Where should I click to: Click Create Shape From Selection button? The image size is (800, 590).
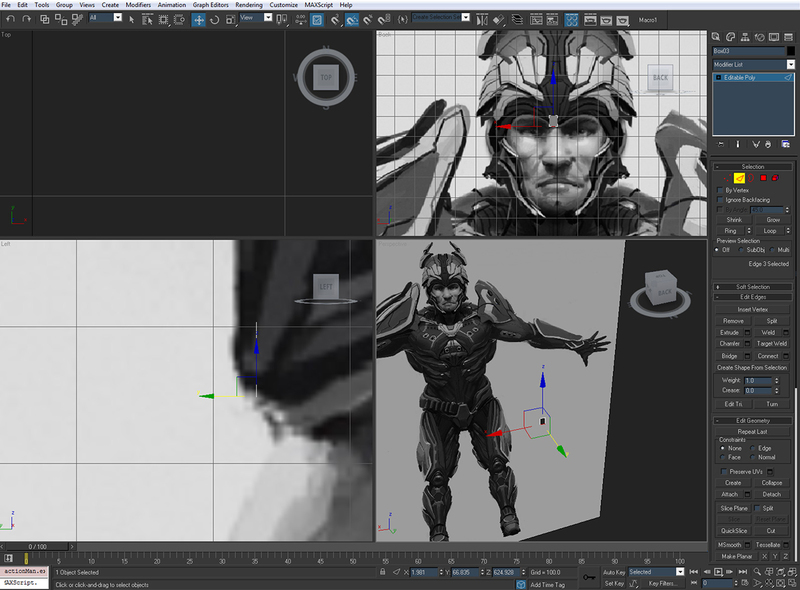[753, 367]
